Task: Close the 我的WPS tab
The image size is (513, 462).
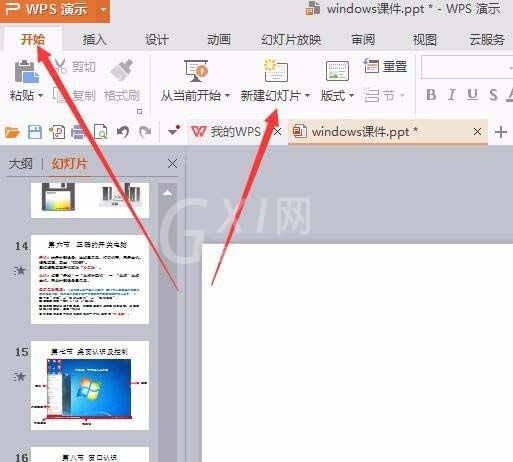Action: point(277,132)
